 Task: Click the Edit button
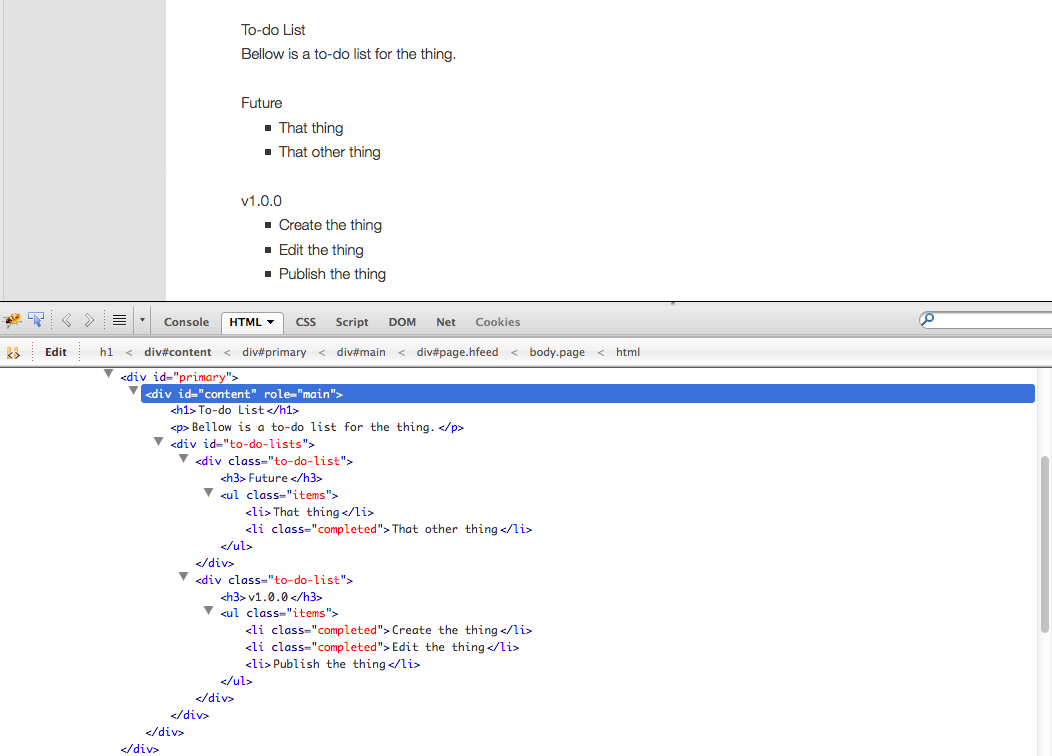tap(56, 352)
